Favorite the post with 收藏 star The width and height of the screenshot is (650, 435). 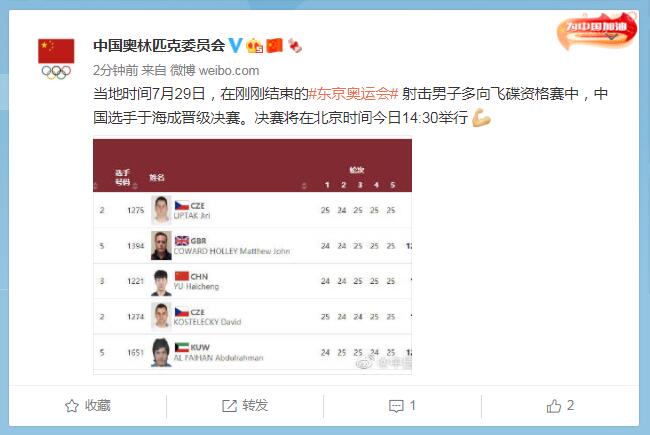click(x=88, y=406)
